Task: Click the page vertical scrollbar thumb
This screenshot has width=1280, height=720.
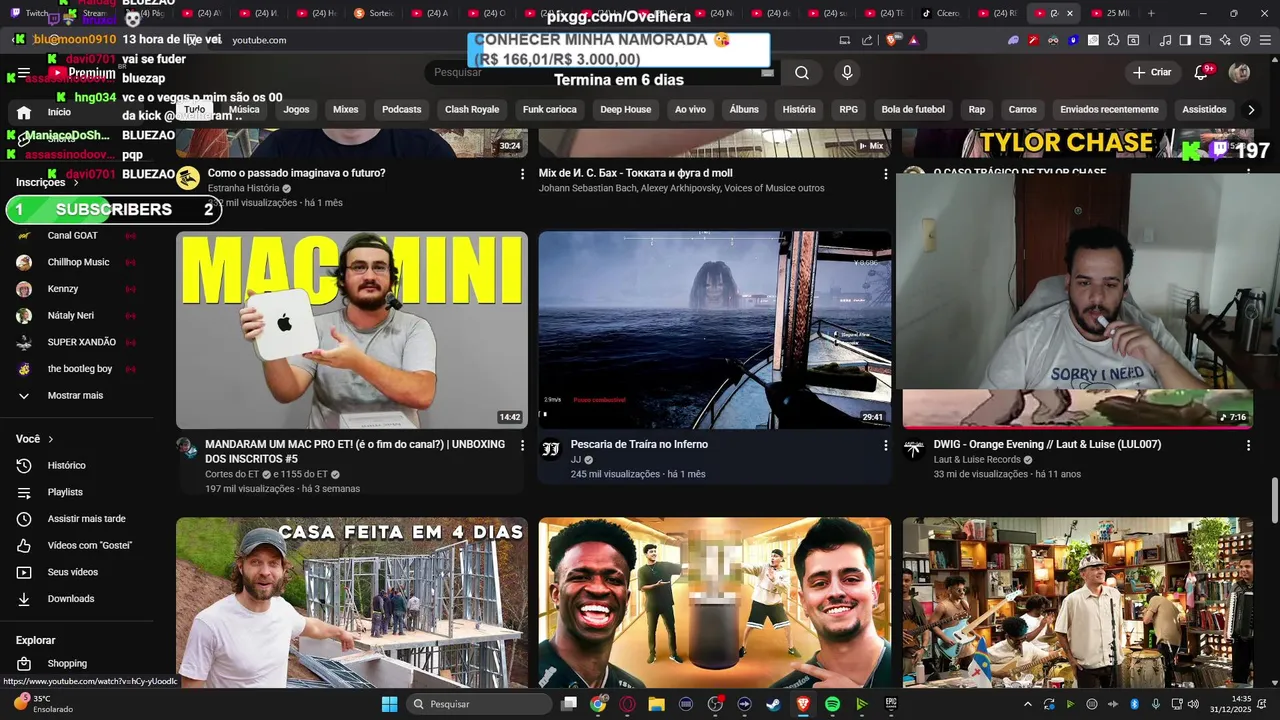Action: (x=1274, y=500)
